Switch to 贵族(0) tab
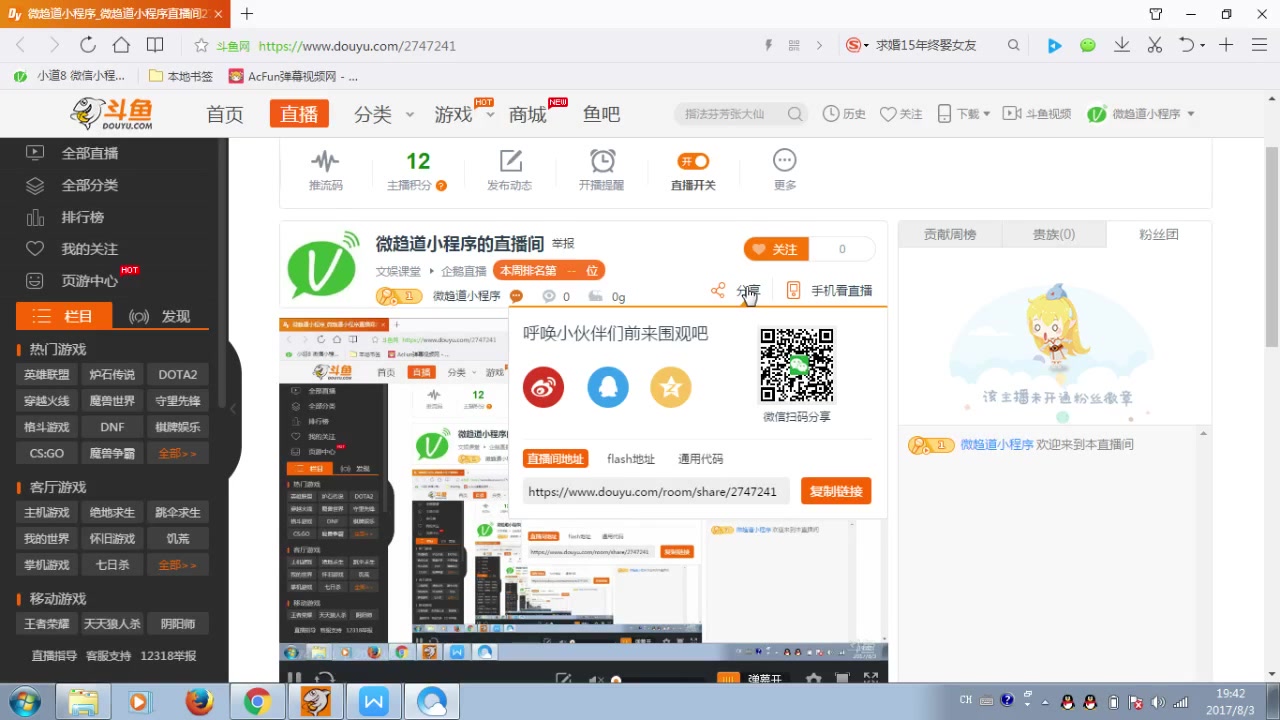 coord(1054,235)
